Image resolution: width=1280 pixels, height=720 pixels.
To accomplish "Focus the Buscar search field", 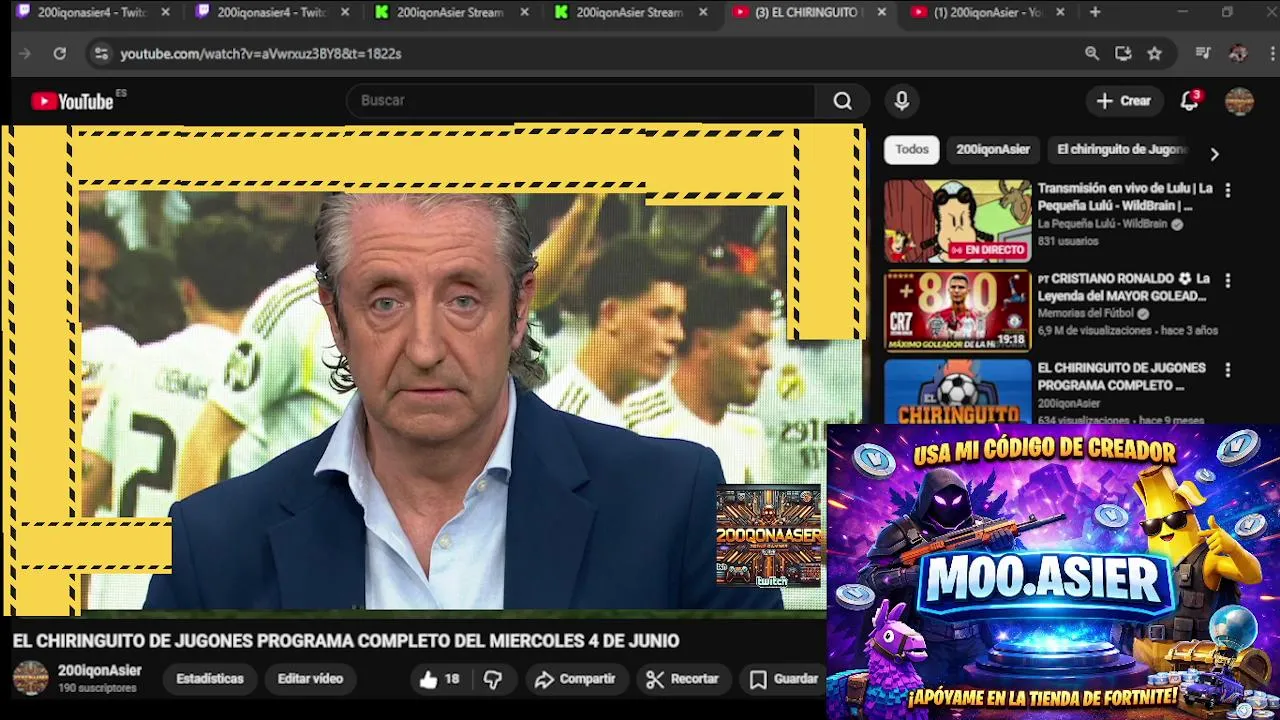I will [x=580, y=100].
